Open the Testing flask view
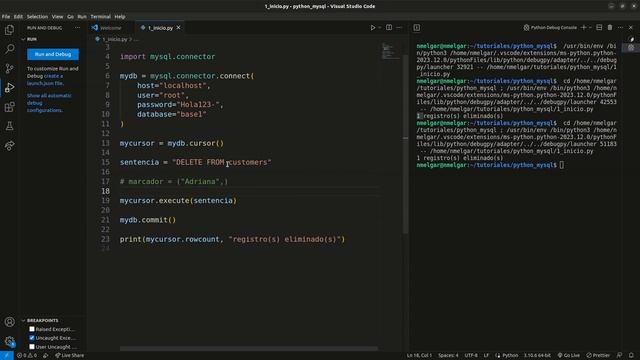640x360 pixels. [9, 126]
